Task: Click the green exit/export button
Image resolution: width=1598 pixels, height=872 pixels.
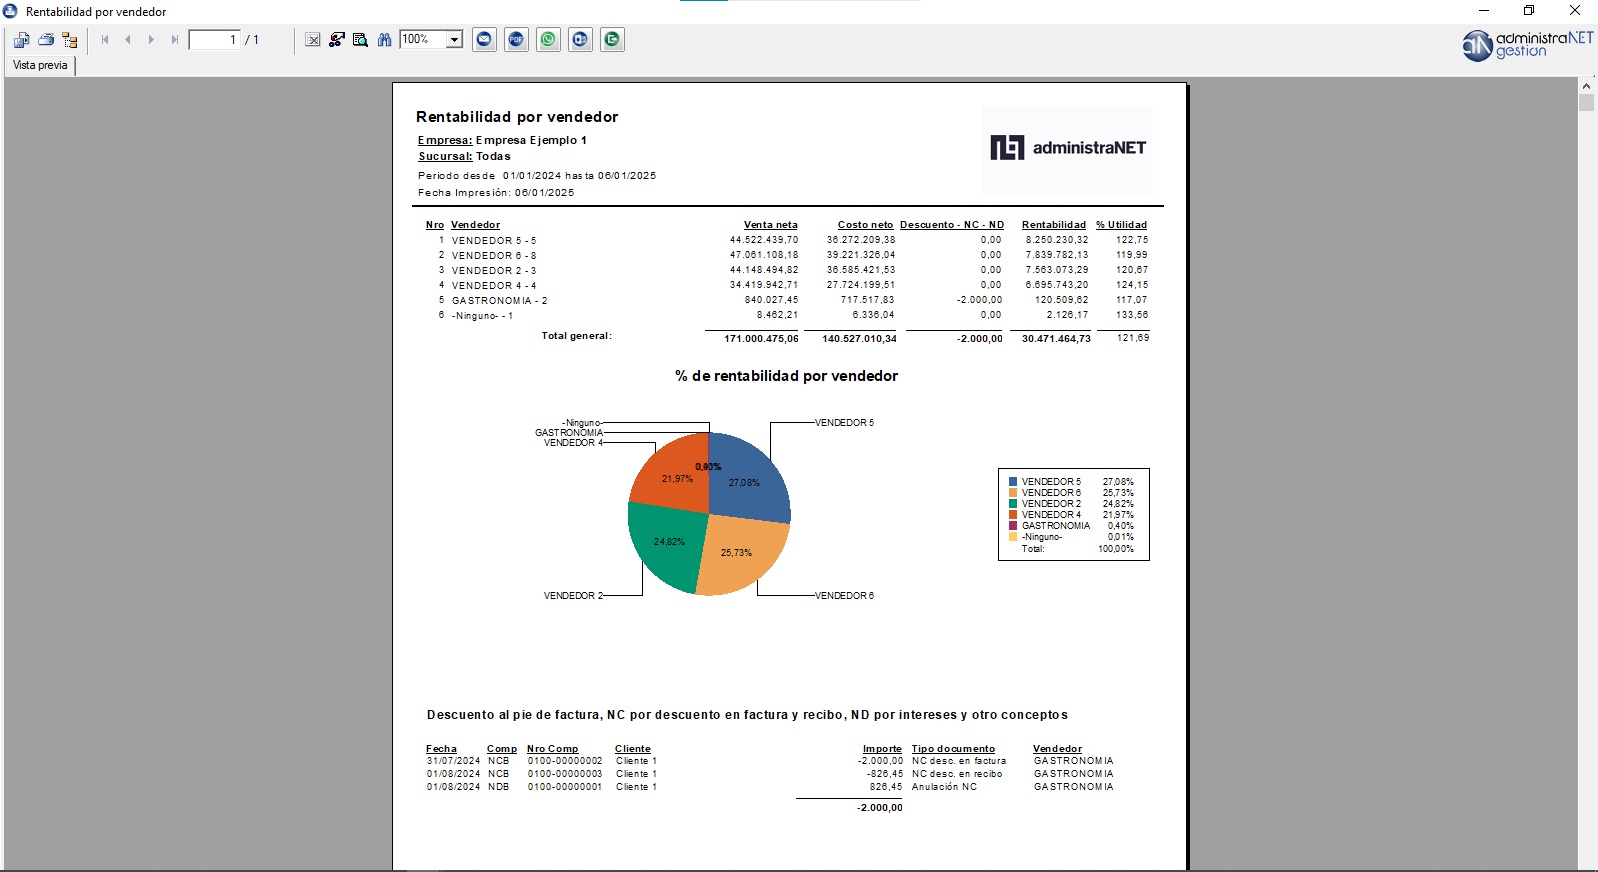Action: (x=613, y=40)
